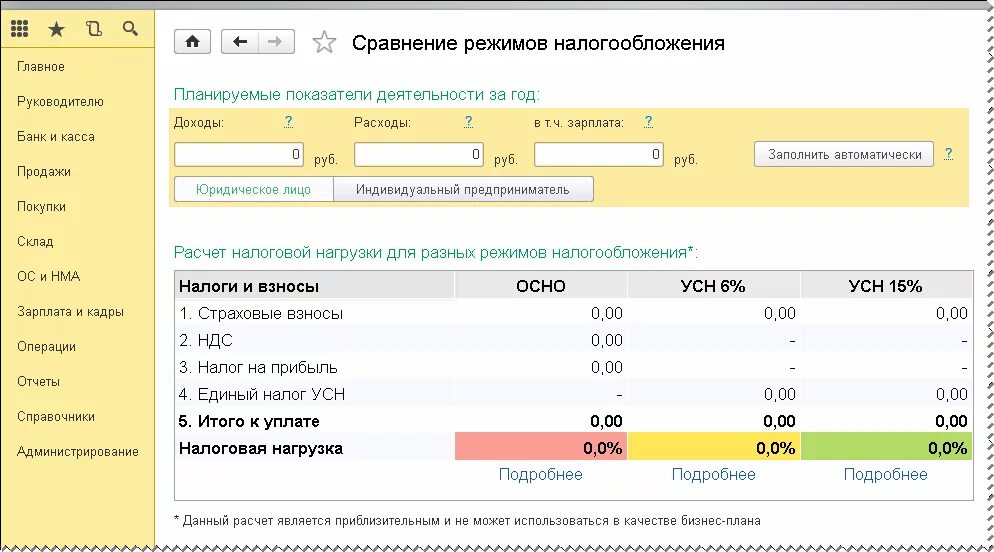Open Справочники section
Viewport: 994px width, 552px height.
tap(56, 416)
